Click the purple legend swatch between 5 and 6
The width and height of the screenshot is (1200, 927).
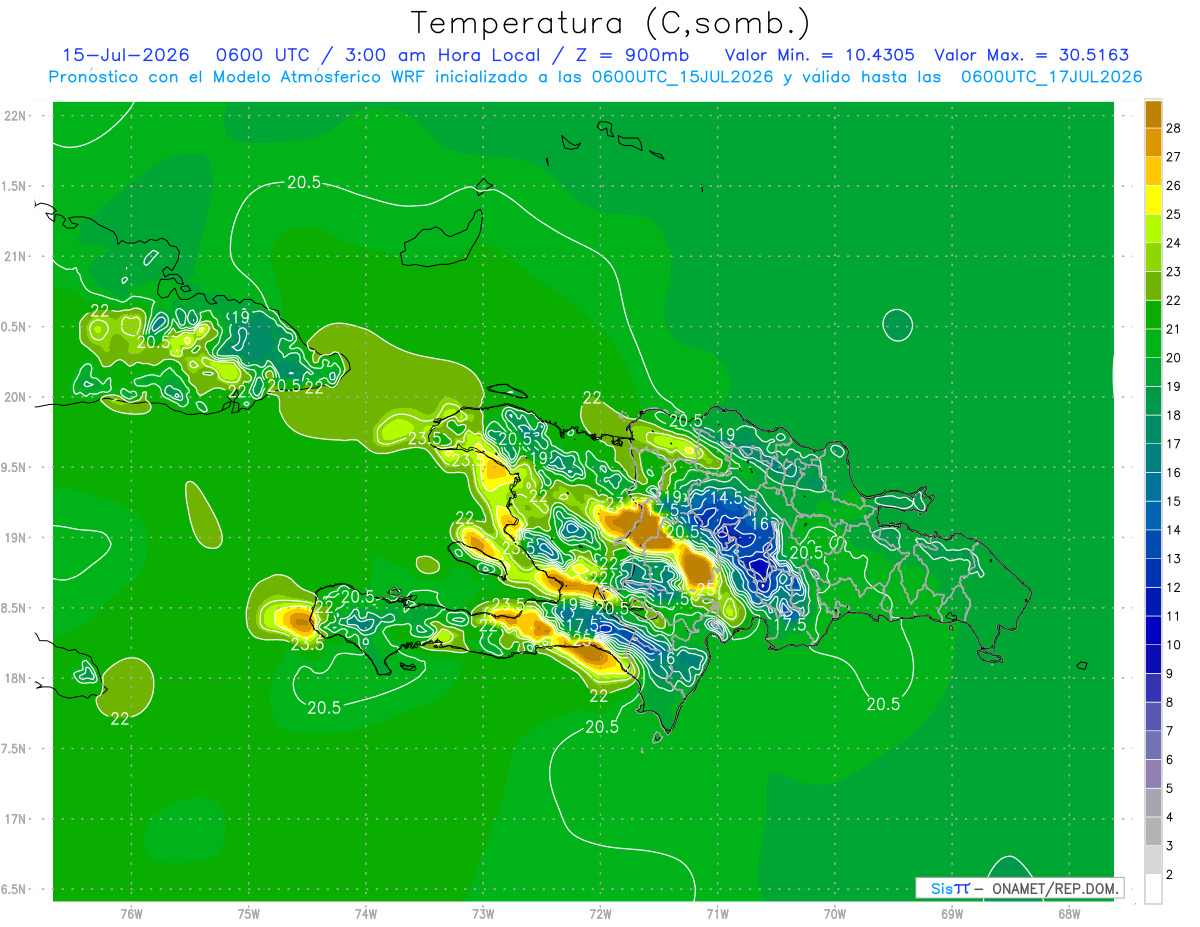[1153, 774]
